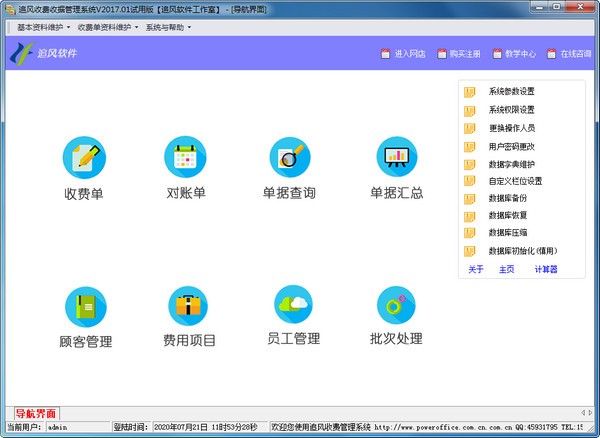Click the 进入网店 toolbar button
Image resolution: width=600 pixels, height=438 pixels.
pos(404,54)
